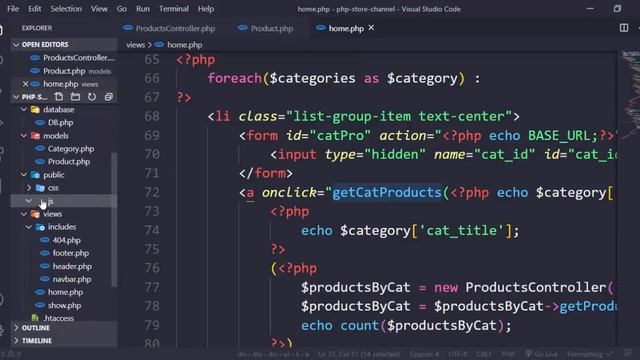Open show.php file
This screenshot has height=360, width=640.
pos(64,305)
